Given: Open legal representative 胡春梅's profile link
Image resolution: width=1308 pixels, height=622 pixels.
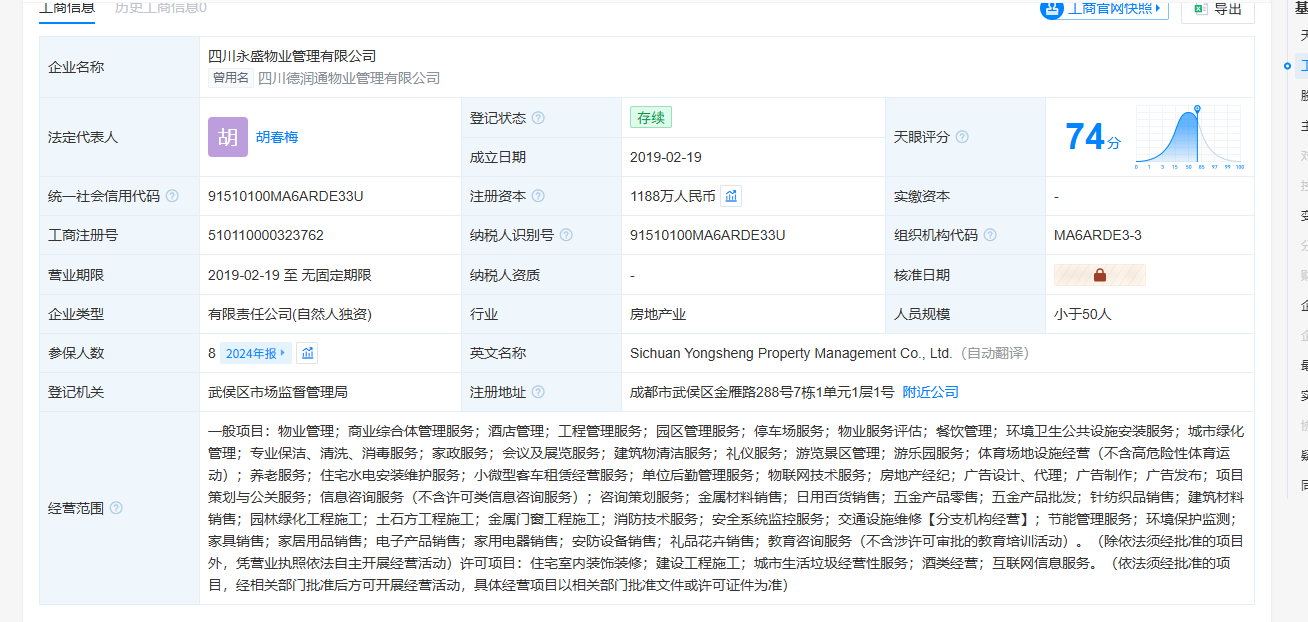Looking at the screenshot, I should [x=277, y=137].
